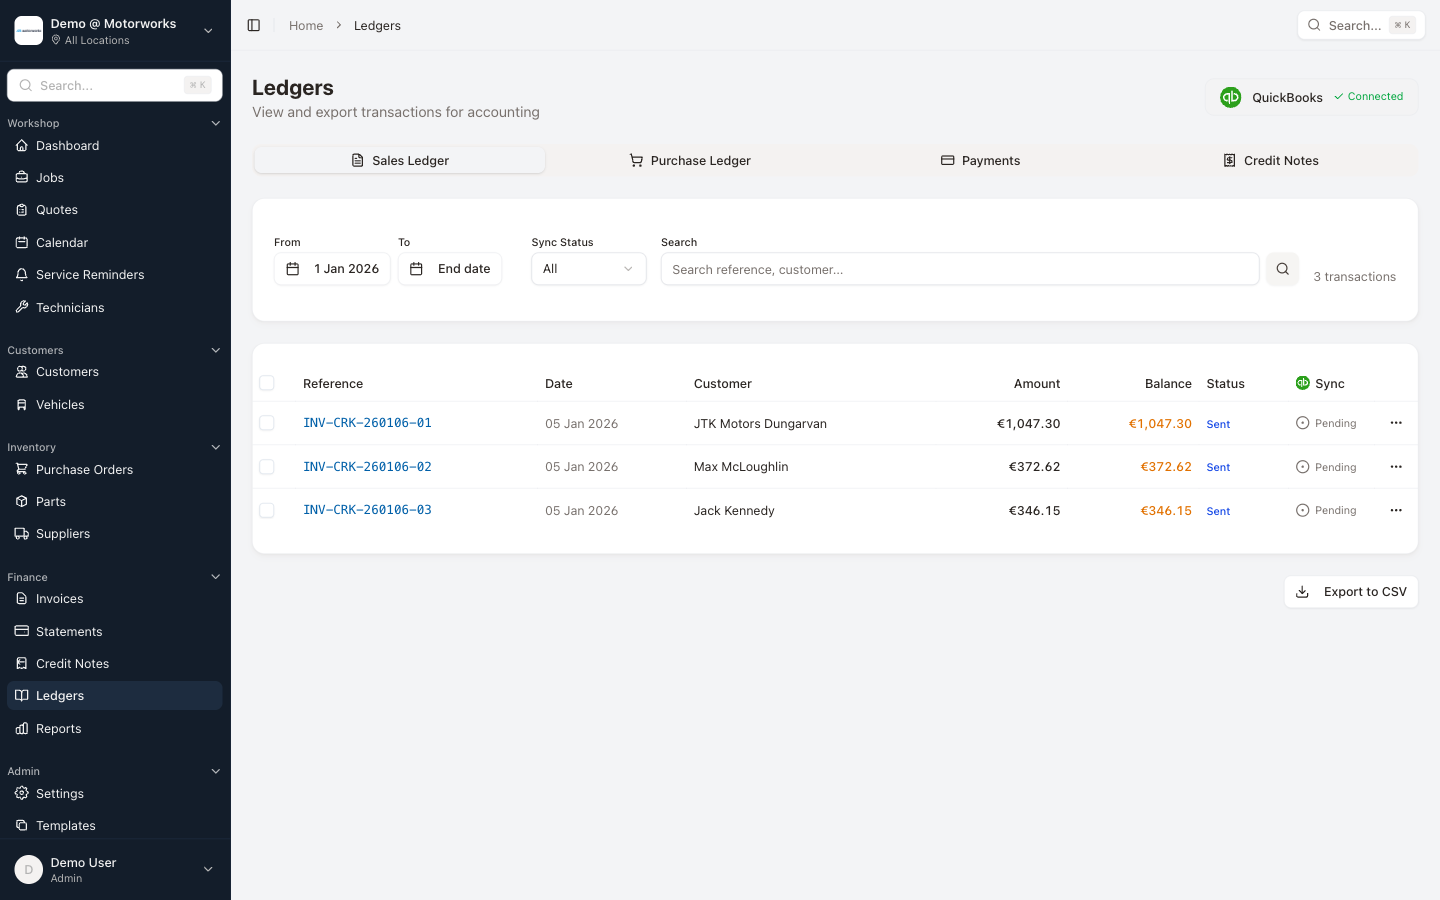Switch to the Purchase Ledger tab
The width and height of the screenshot is (1440, 900).
(x=690, y=160)
